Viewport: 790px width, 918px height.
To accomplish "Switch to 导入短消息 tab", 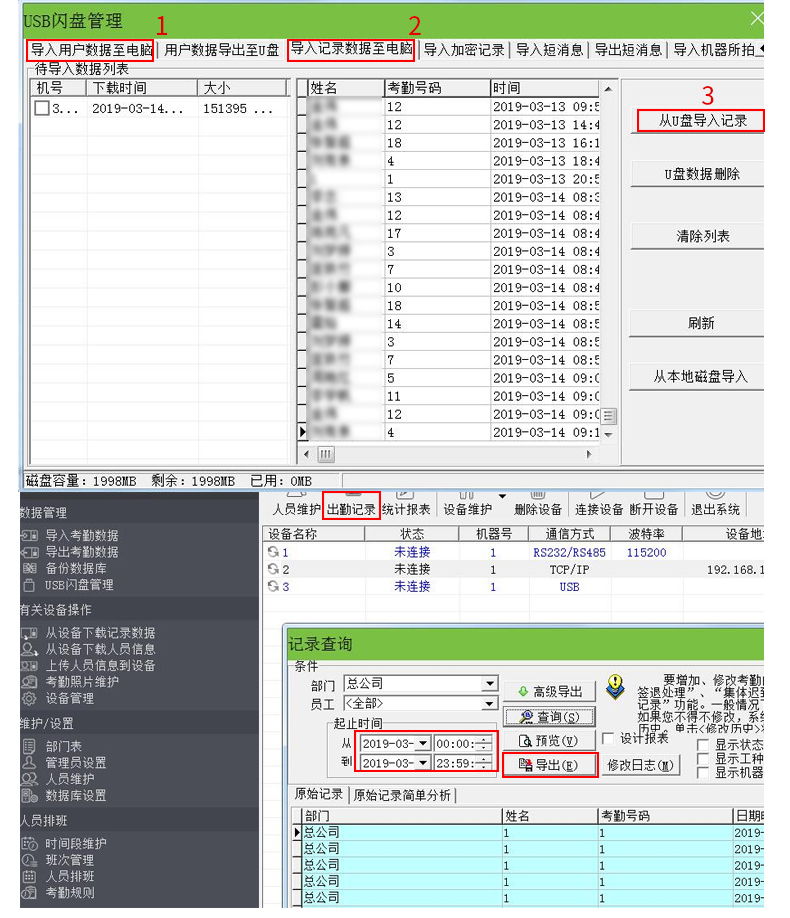I will tap(549, 50).
